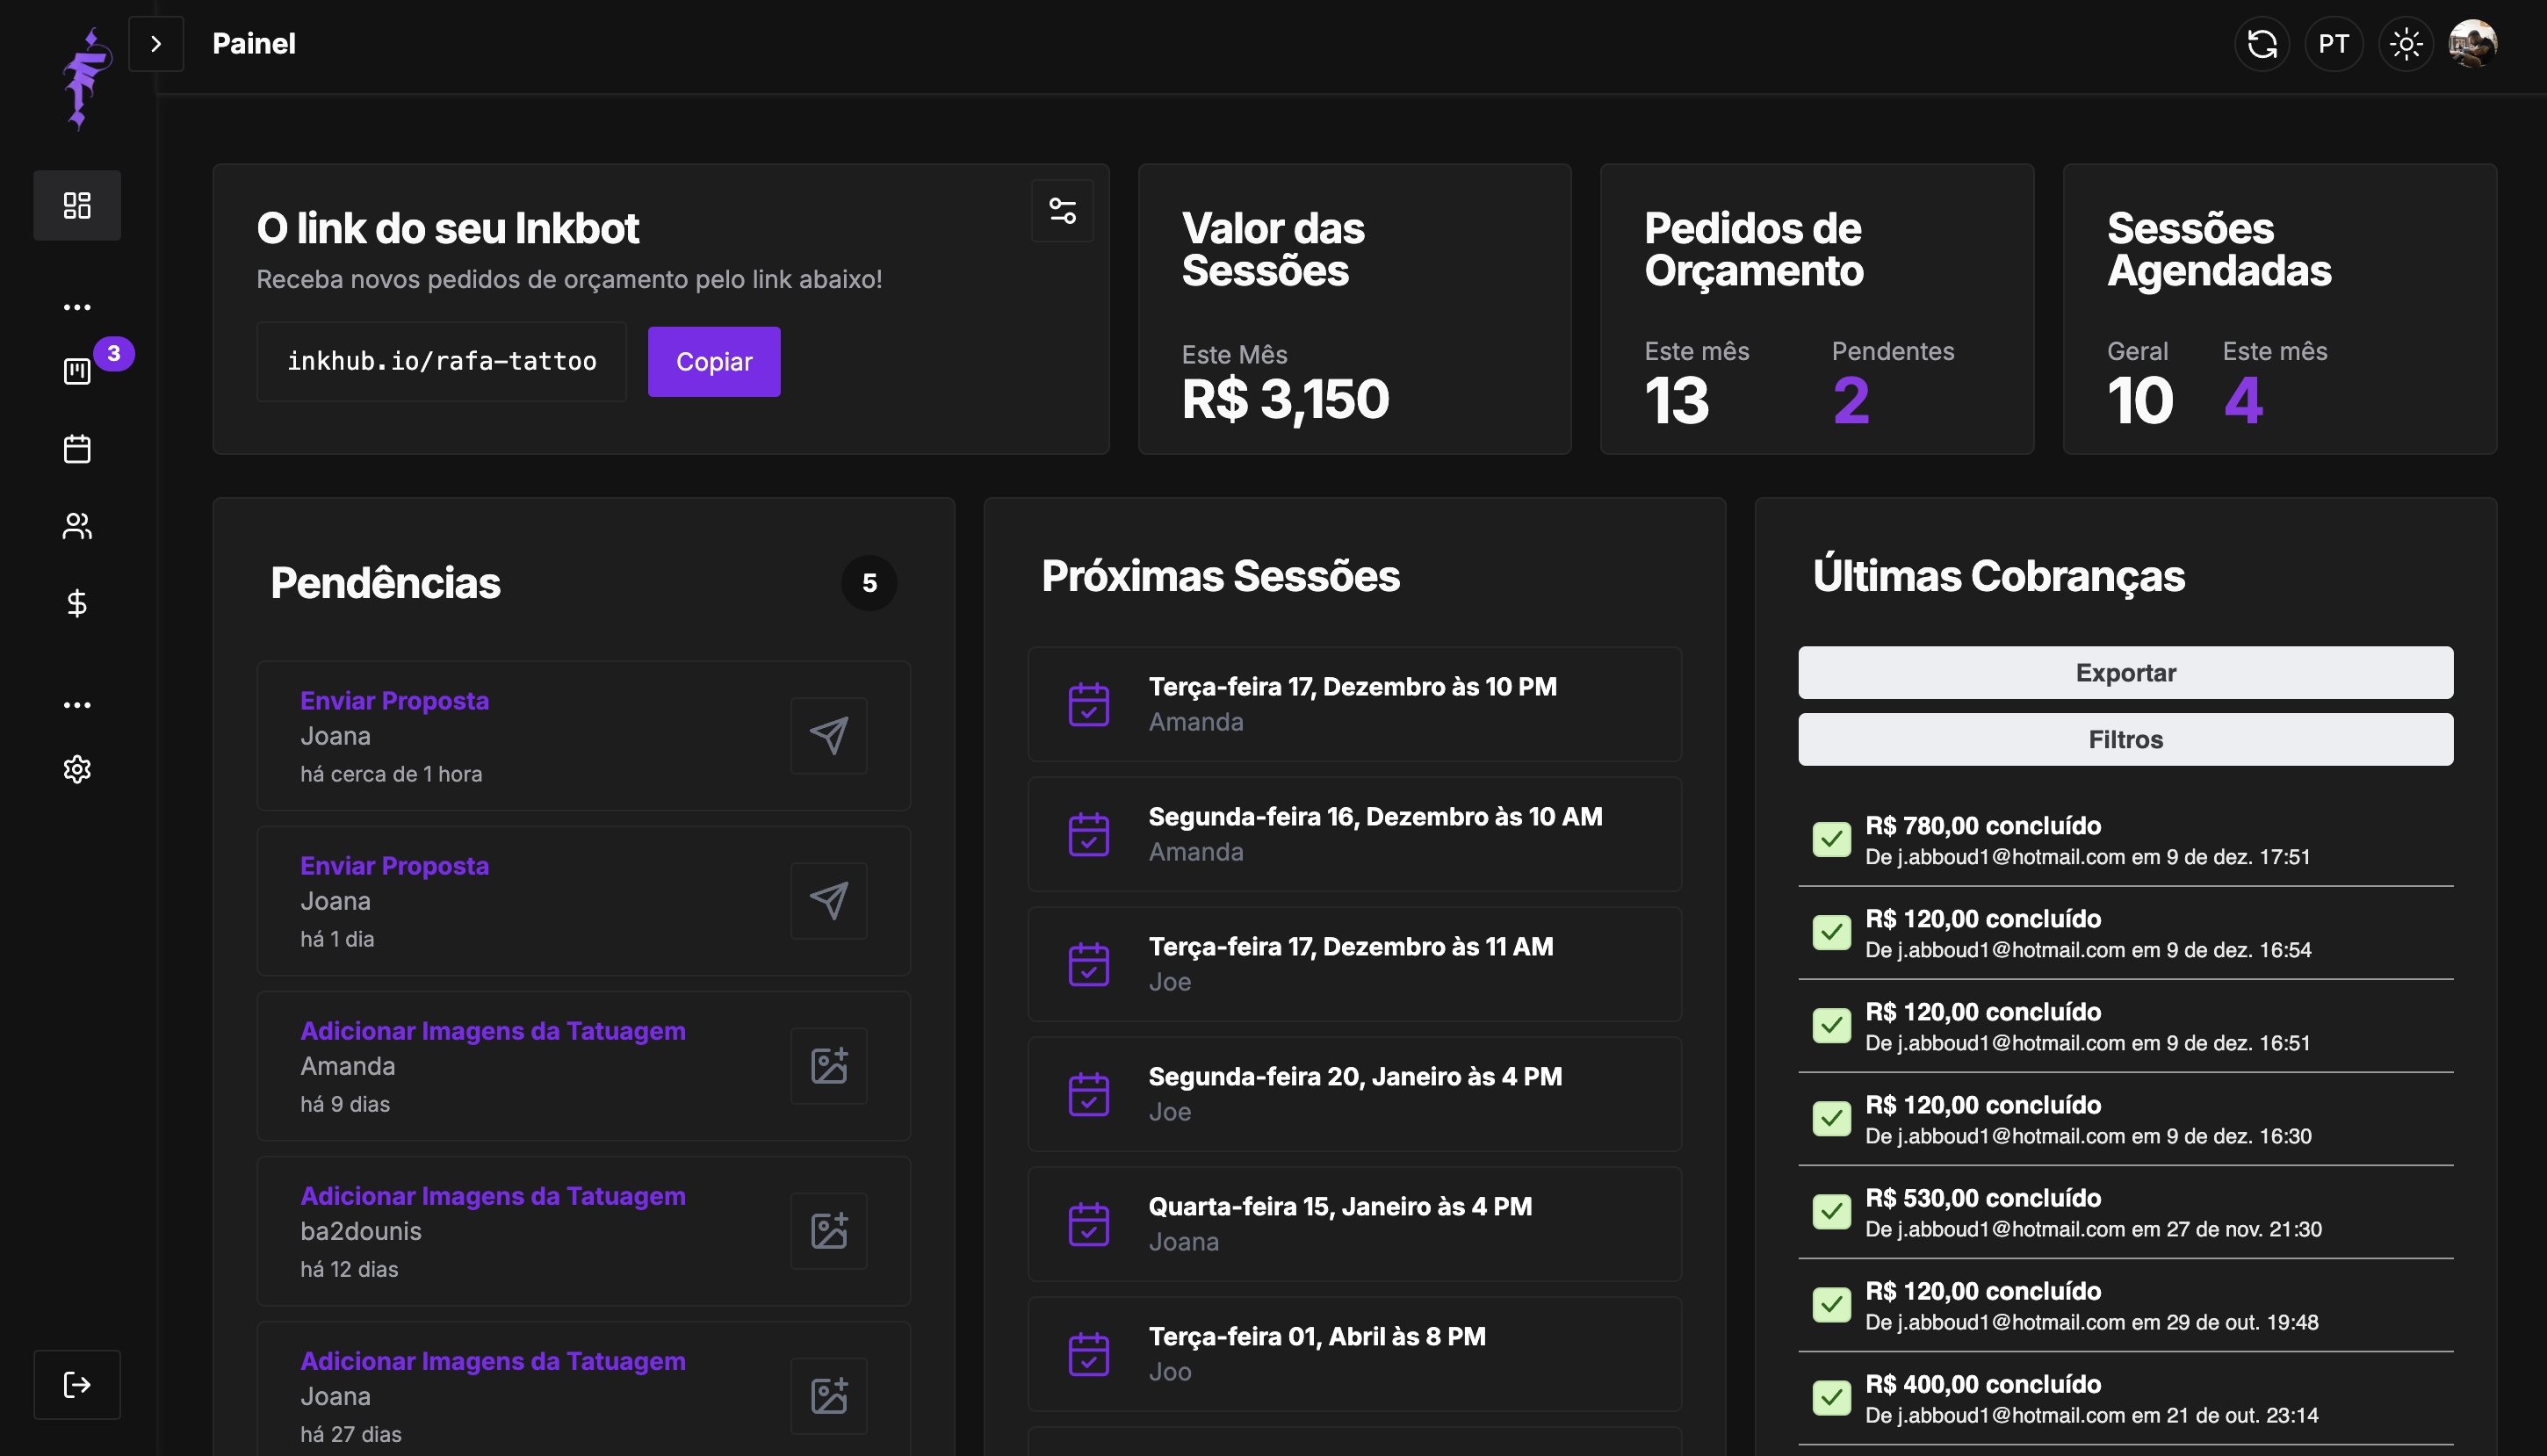Image resolution: width=2547 pixels, height=1456 pixels.
Task: Open the kanban board icon with badge 3
Action: [77, 371]
